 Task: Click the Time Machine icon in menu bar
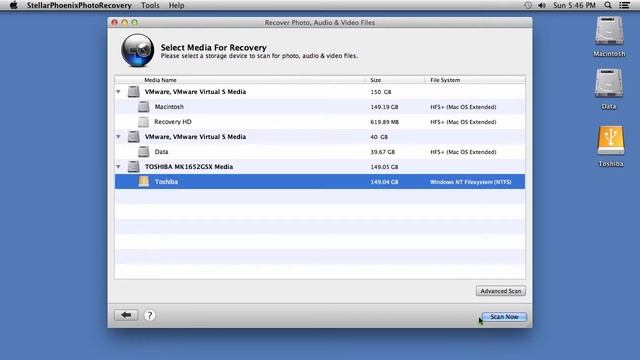(528, 5)
